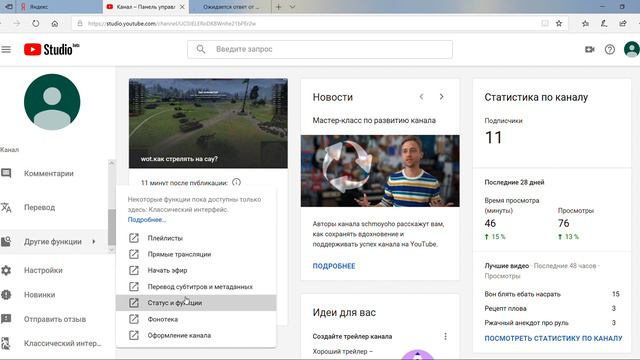Go to browser home page icon

coord(55,24)
